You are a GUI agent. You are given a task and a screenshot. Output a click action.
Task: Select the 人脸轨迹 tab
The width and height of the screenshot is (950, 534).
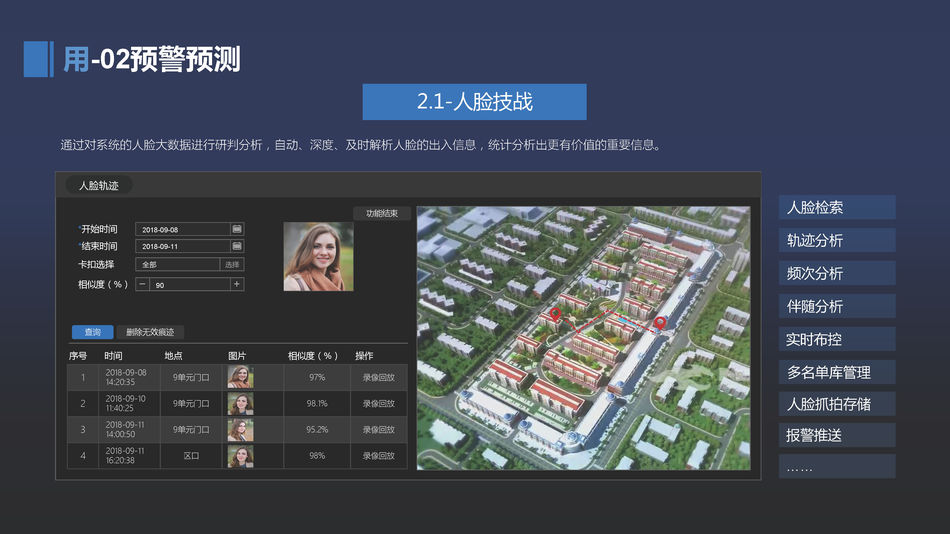pyautogui.click(x=99, y=186)
